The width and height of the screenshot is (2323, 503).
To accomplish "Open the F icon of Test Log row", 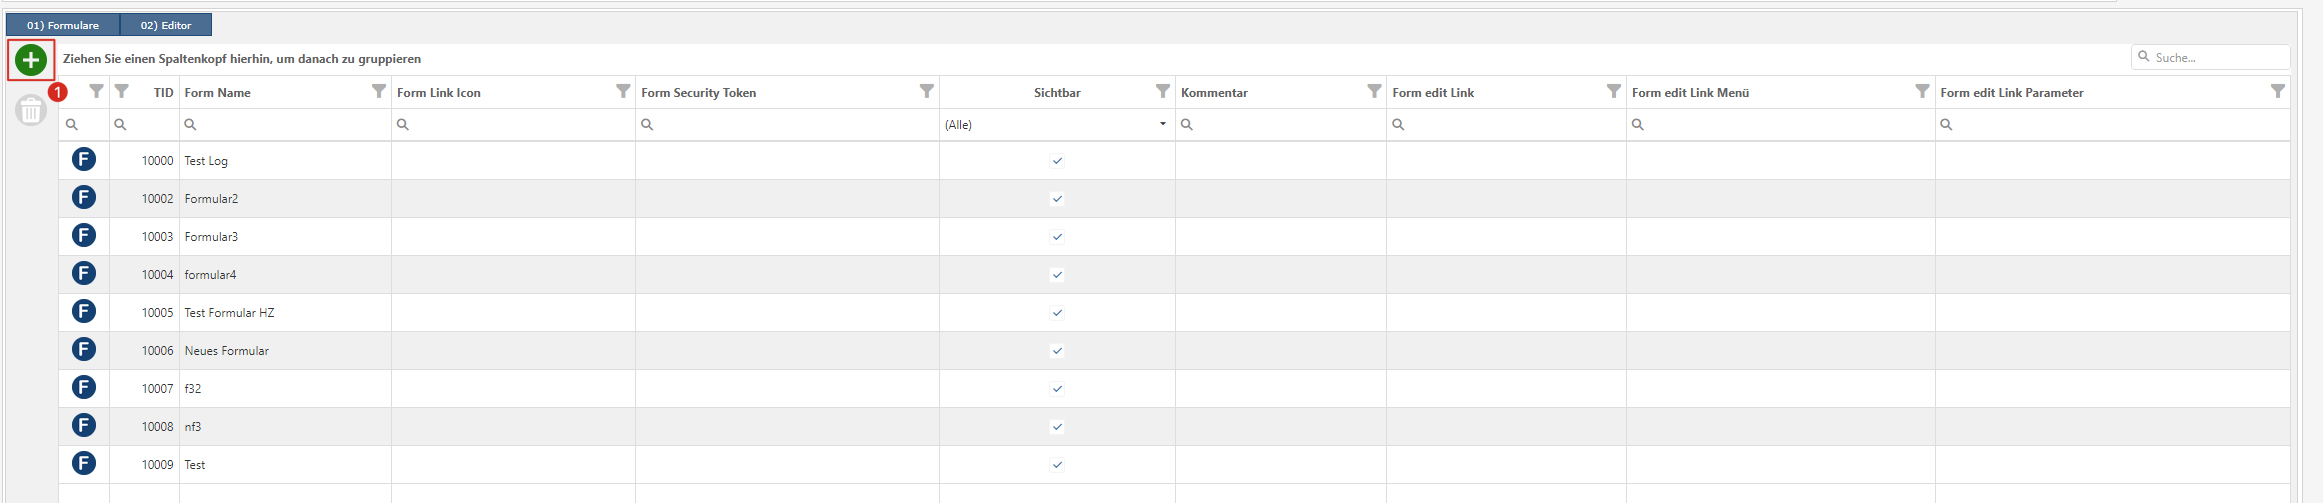I will 84,159.
